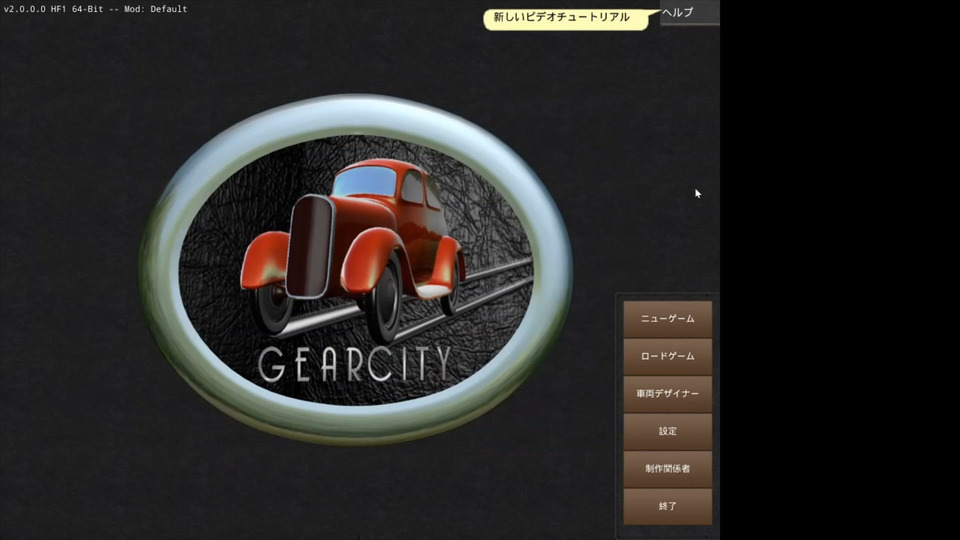
Task: Quit the game with 終了
Action: (667, 506)
